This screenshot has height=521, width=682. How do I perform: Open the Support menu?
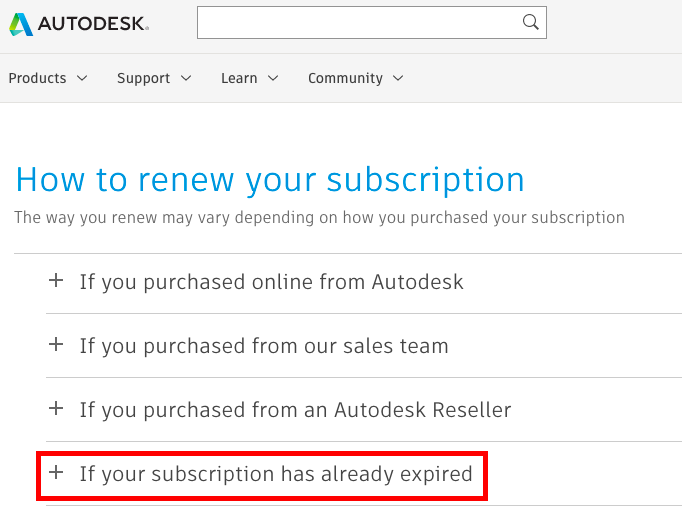tap(144, 78)
